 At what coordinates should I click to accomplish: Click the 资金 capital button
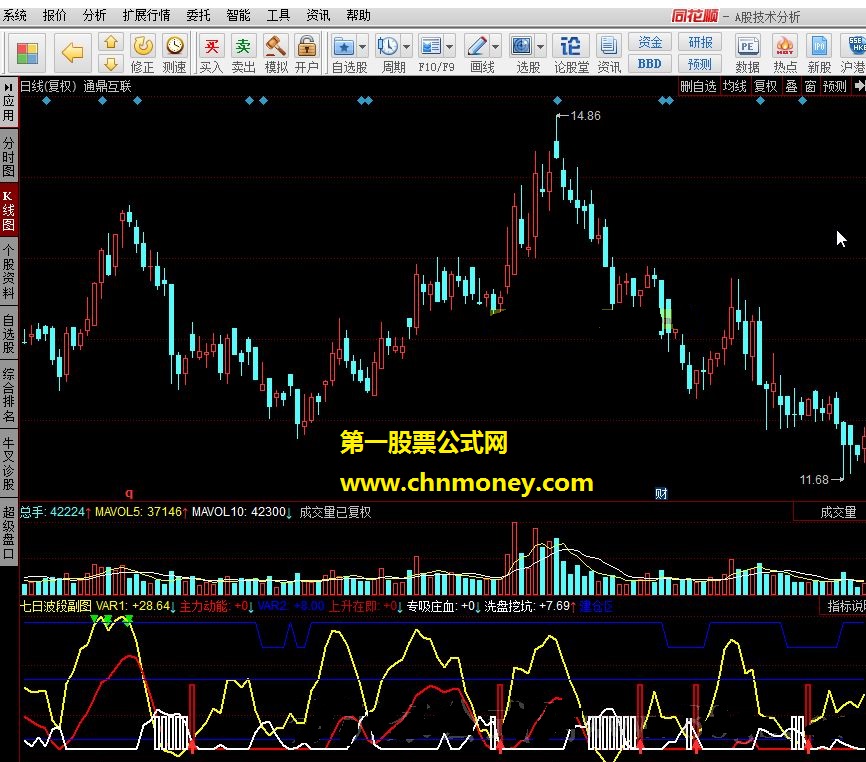[x=650, y=42]
